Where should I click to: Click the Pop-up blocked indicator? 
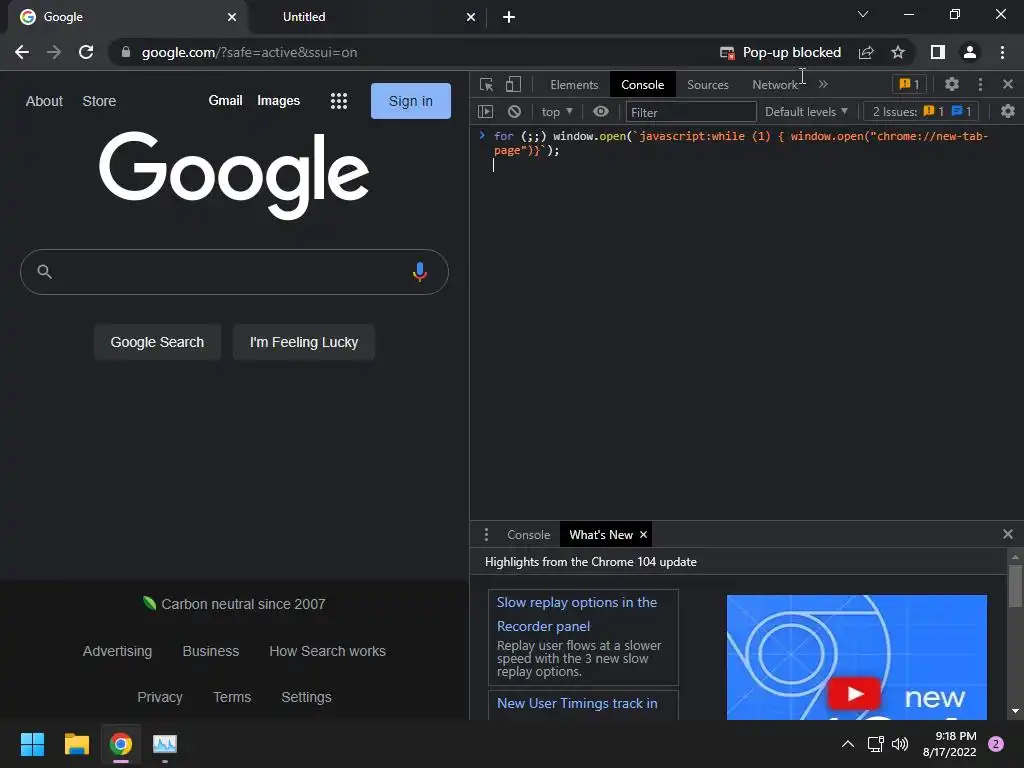pyautogui.click(x=780, y=52)
